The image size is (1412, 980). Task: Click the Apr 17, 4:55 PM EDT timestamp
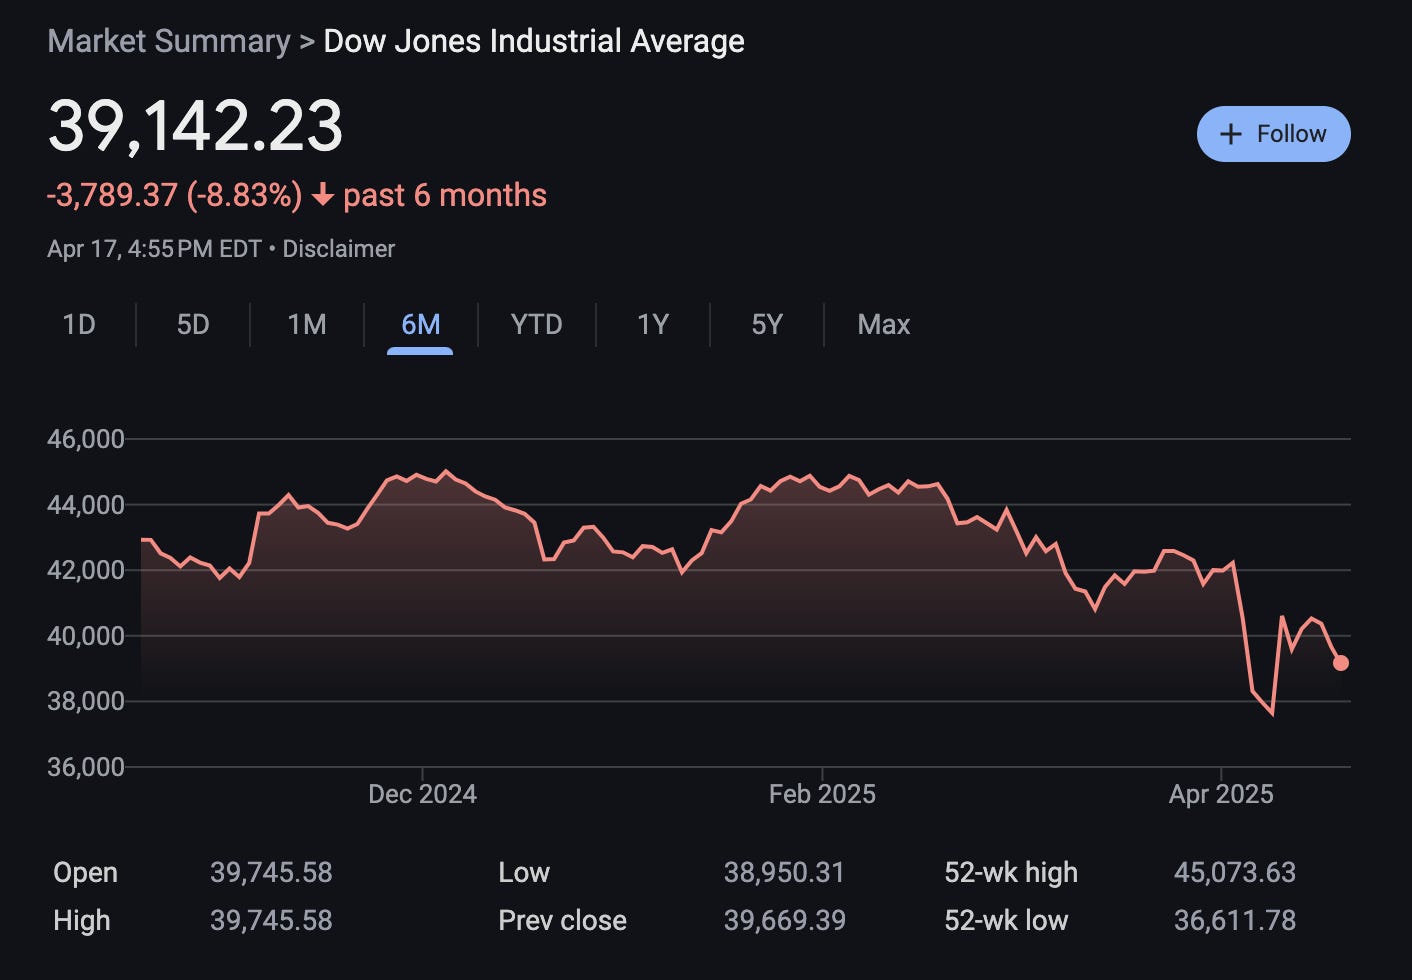click(x=154, y=249)
